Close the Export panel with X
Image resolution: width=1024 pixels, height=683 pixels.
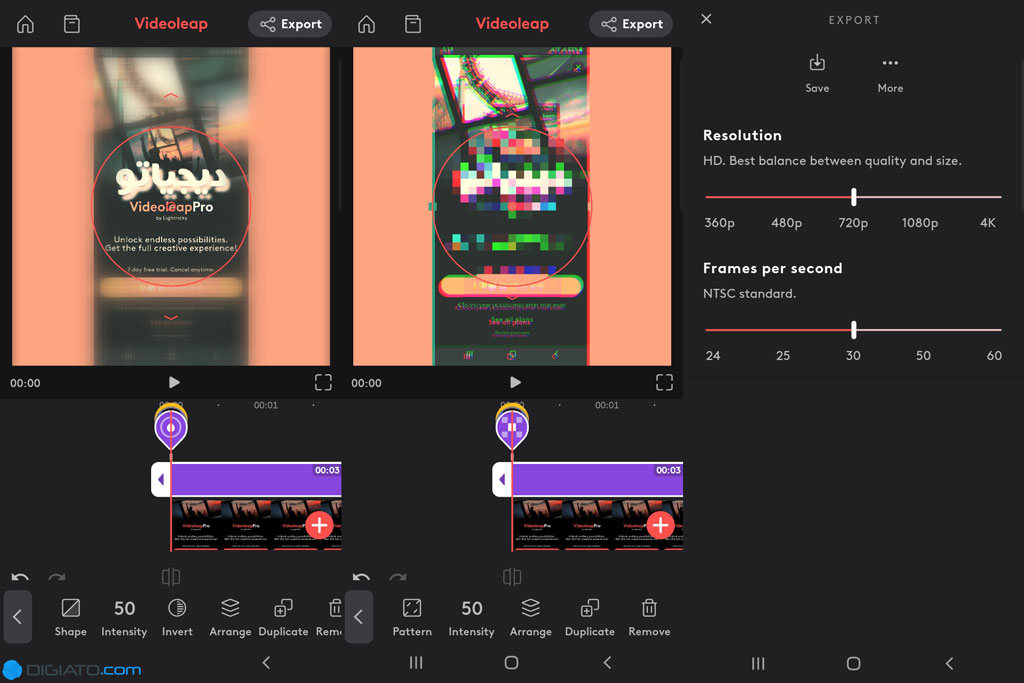click(x=706, y=19)
